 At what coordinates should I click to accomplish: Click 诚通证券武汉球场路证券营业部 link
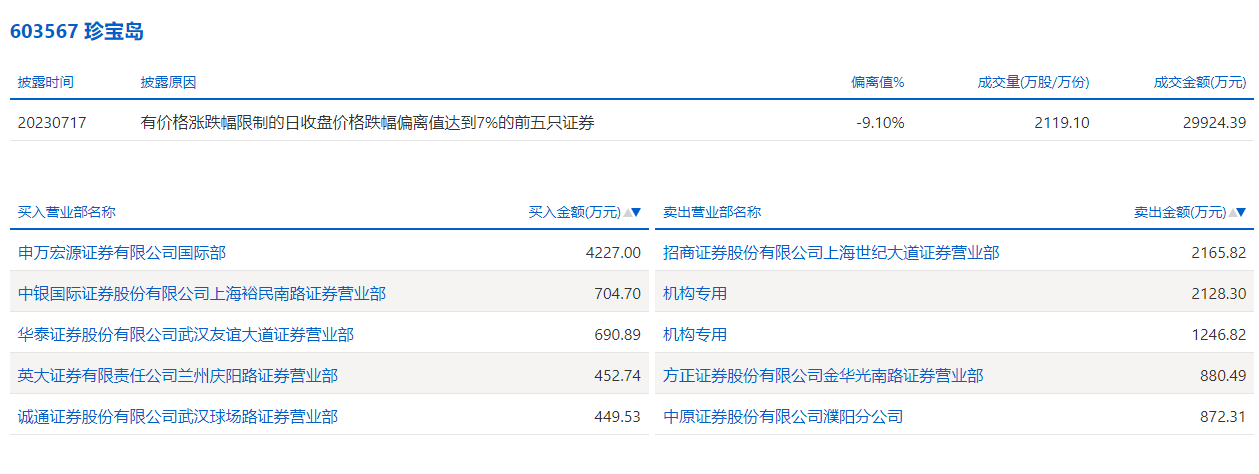pos(178,416)
